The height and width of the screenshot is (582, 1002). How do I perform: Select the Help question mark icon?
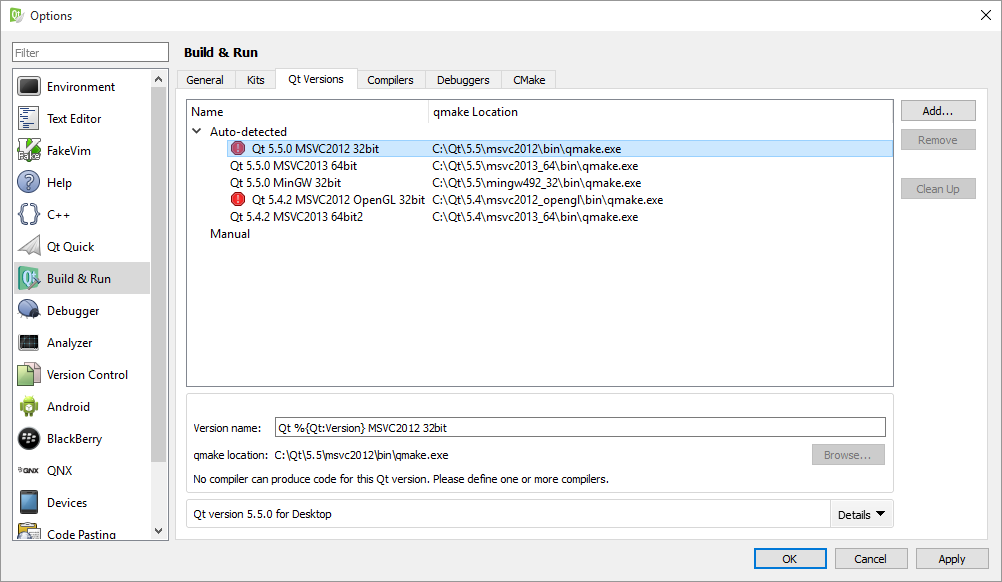[29, 182]
